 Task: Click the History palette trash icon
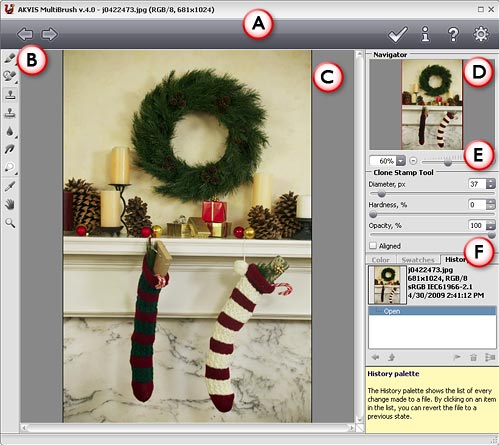tap(473, 357)
